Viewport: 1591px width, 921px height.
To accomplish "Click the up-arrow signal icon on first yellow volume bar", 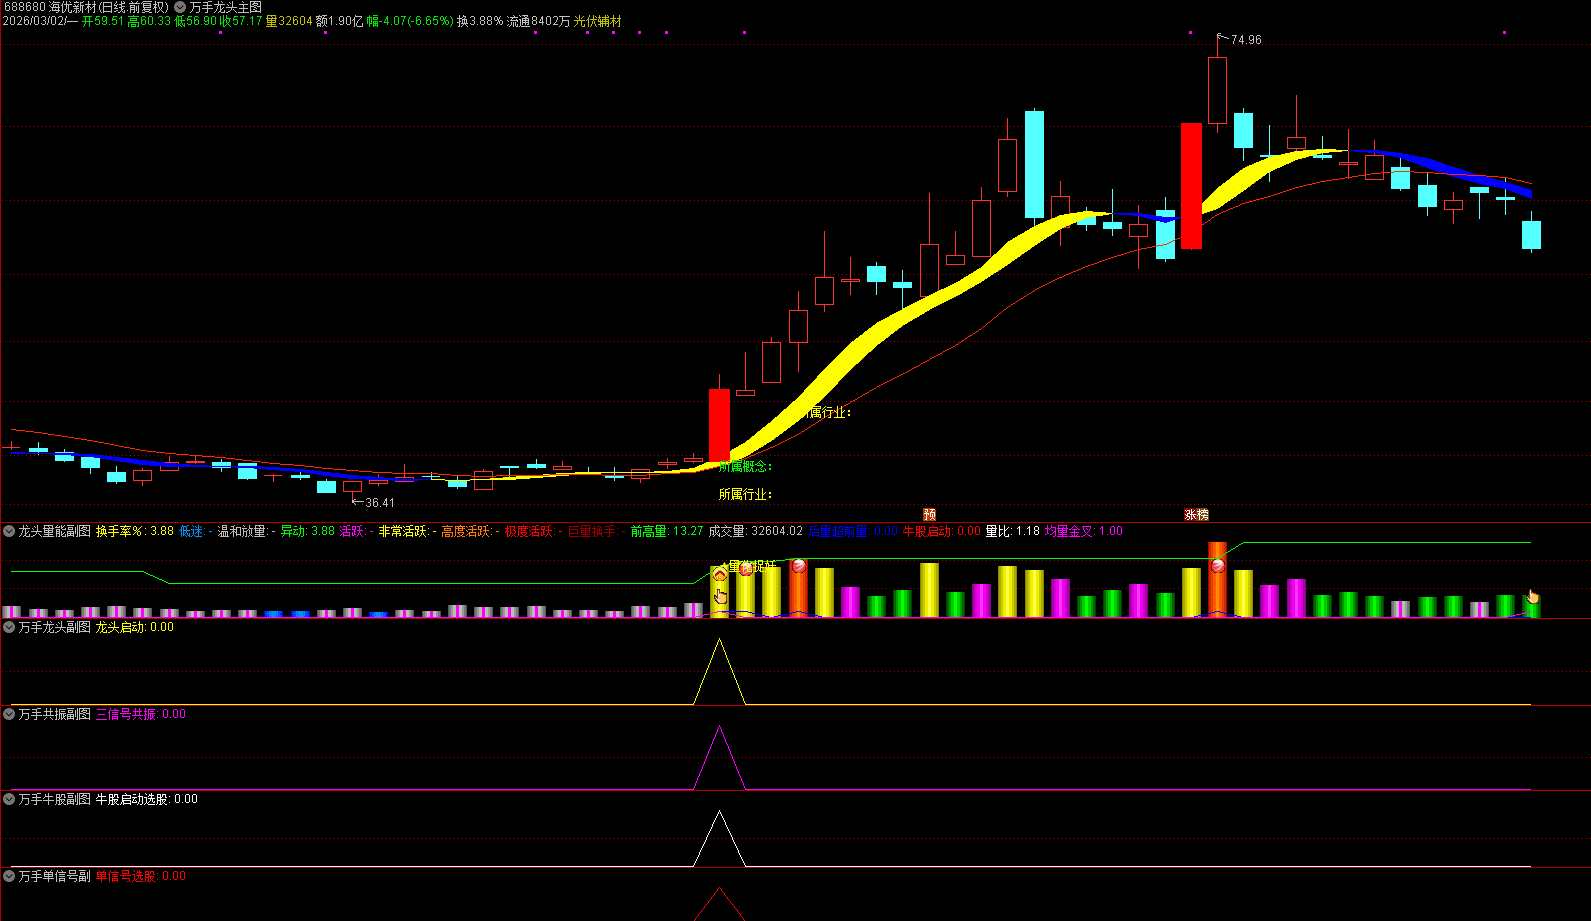I will pyautogui.click(x=720, y=575).
